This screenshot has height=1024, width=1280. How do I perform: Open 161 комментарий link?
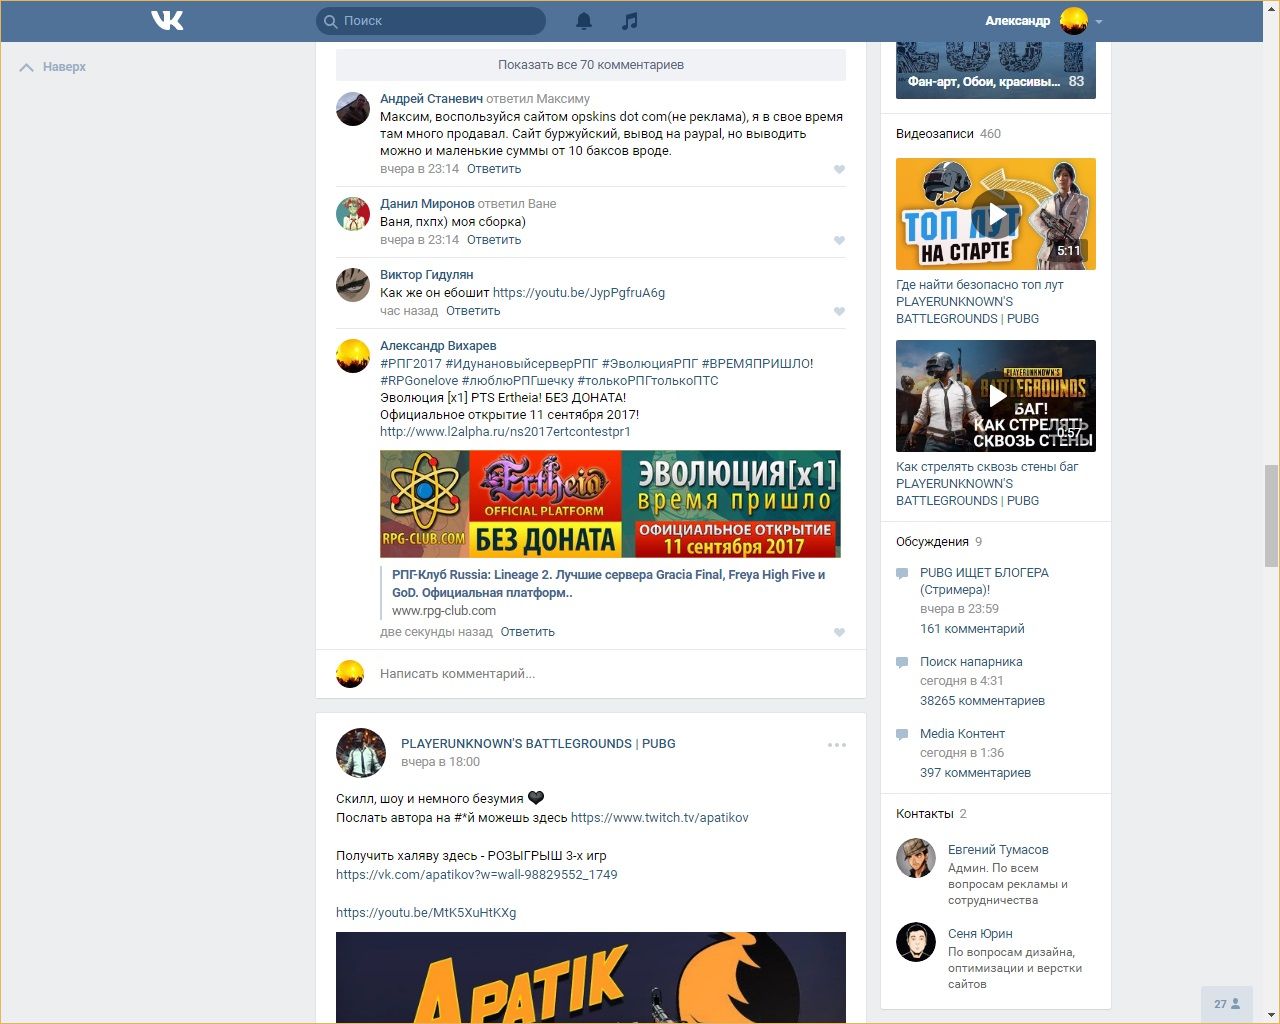click(x=972, y=629)
